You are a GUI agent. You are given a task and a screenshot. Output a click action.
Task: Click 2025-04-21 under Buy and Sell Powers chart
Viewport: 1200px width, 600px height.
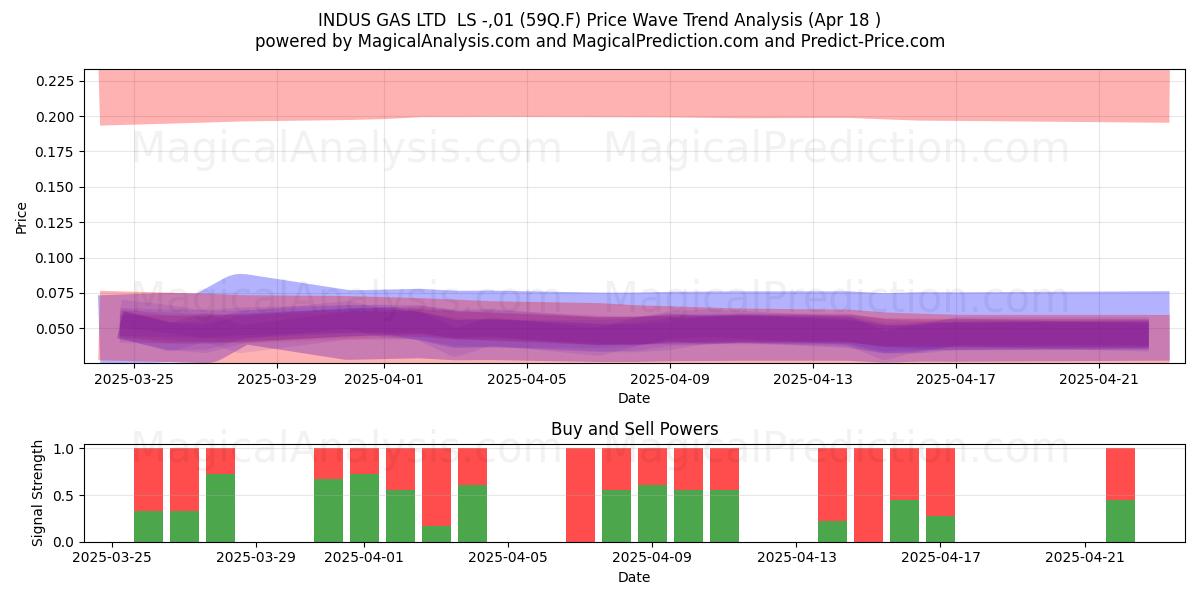point(1085,558)
